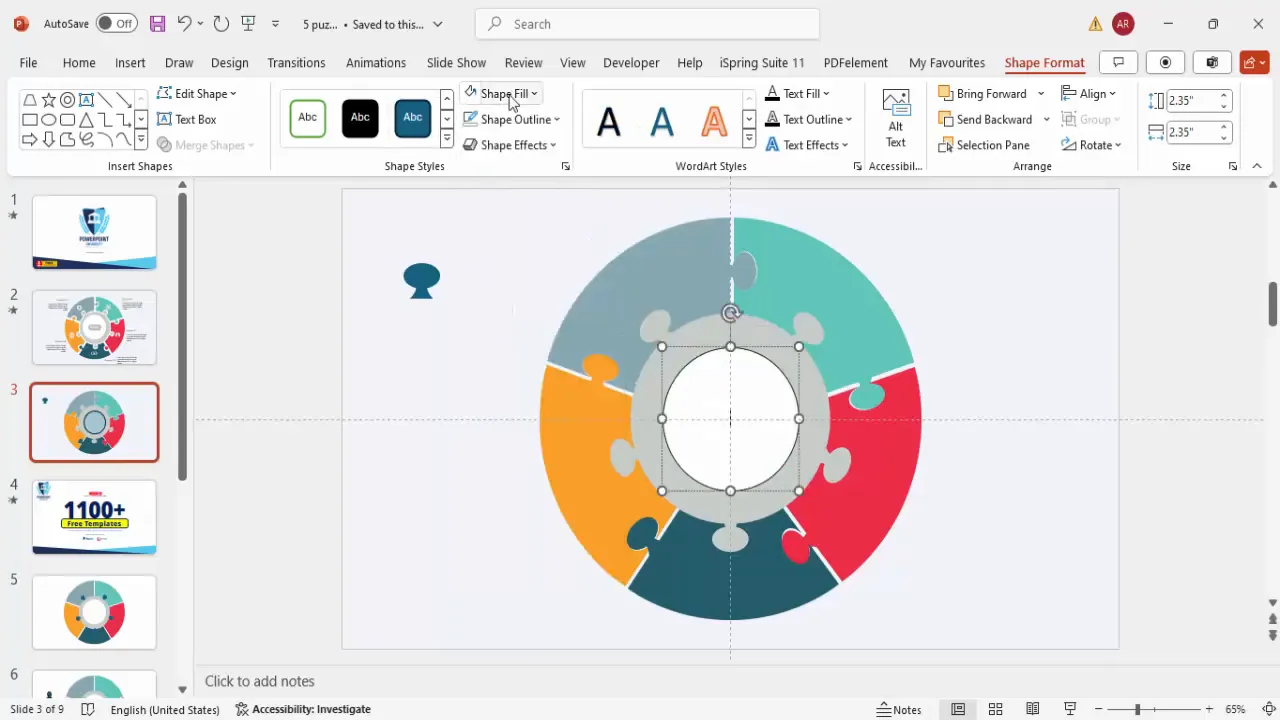Click the Record icon in ribbon top right
This screenshot has width=1280, height=720.
[1165, 62]
